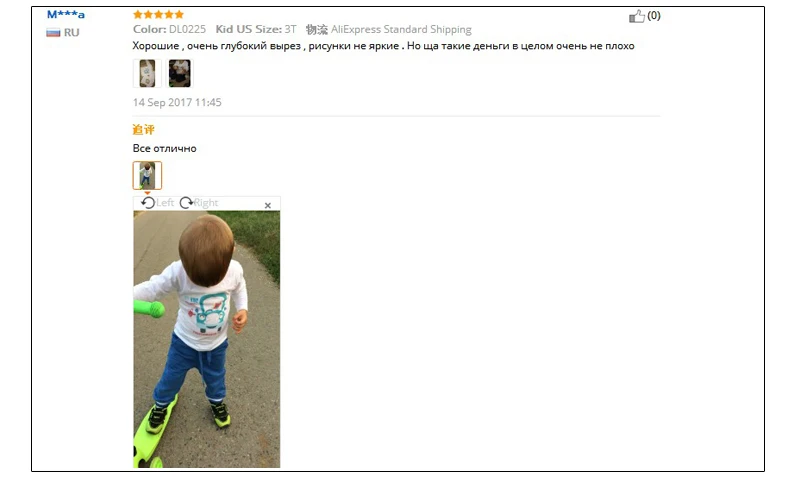
Task: Click the Russian flag icon
Action: 53,33
